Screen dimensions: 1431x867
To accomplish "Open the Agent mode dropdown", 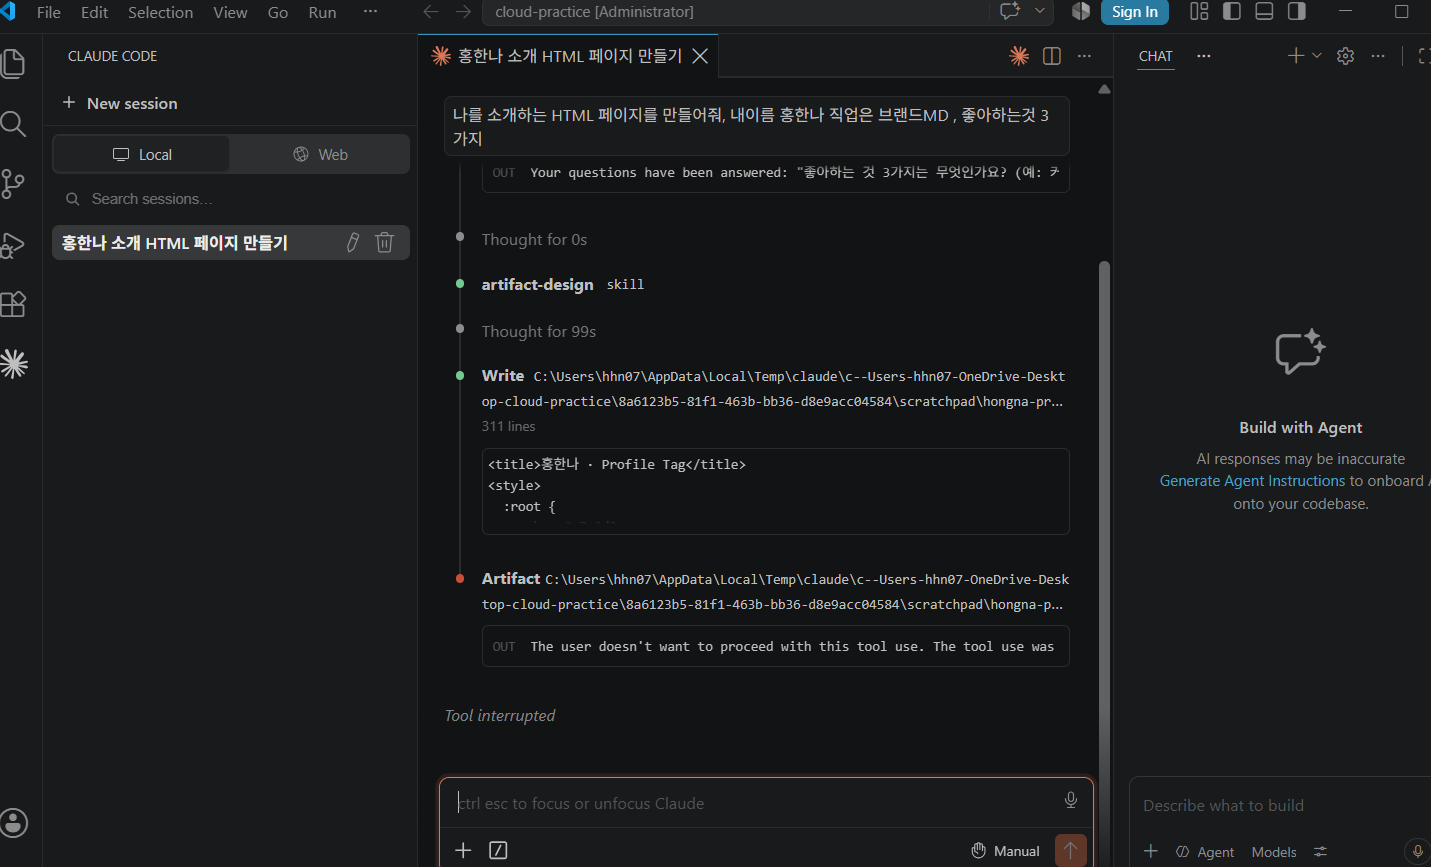I will pos(1204,852).
